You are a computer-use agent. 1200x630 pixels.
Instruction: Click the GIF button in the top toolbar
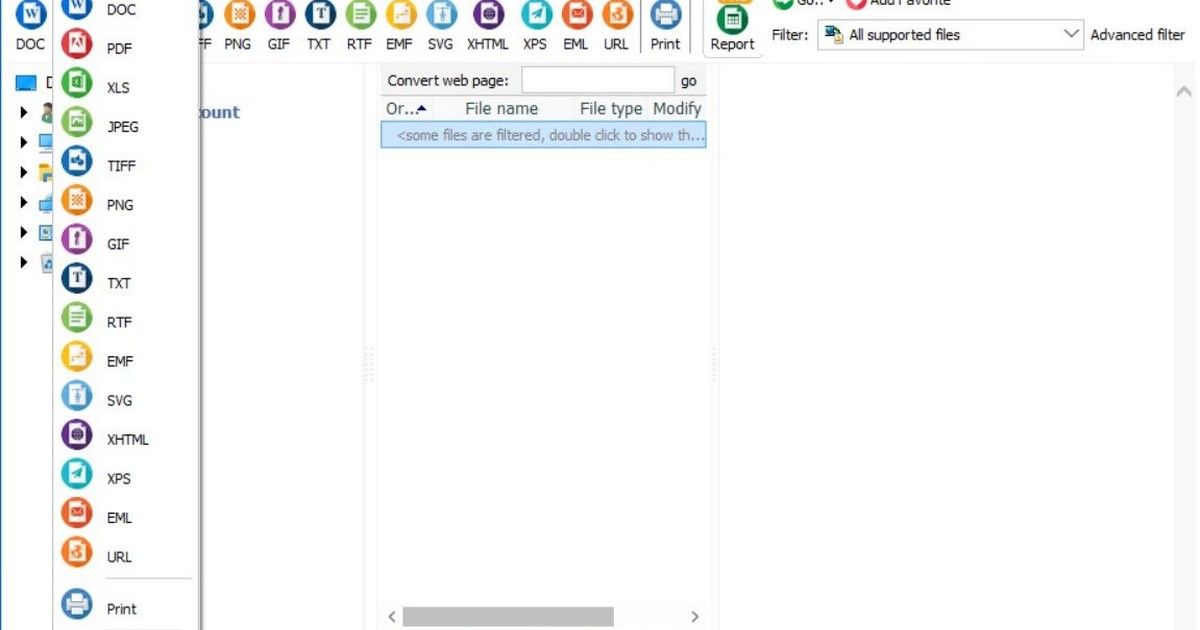pos(279,24)
